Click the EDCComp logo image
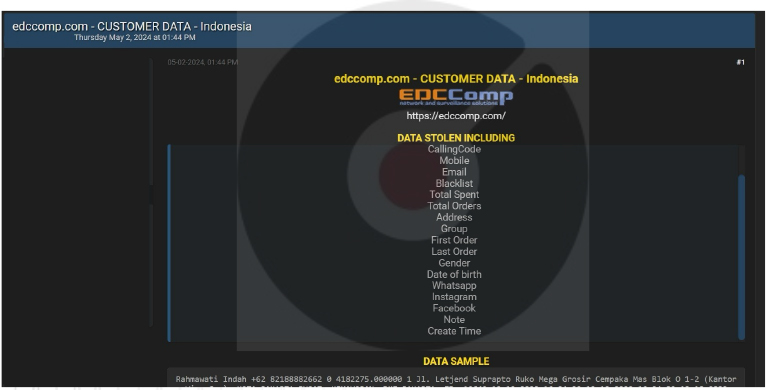This screenshot has width=766, height=390. [456, 97]
